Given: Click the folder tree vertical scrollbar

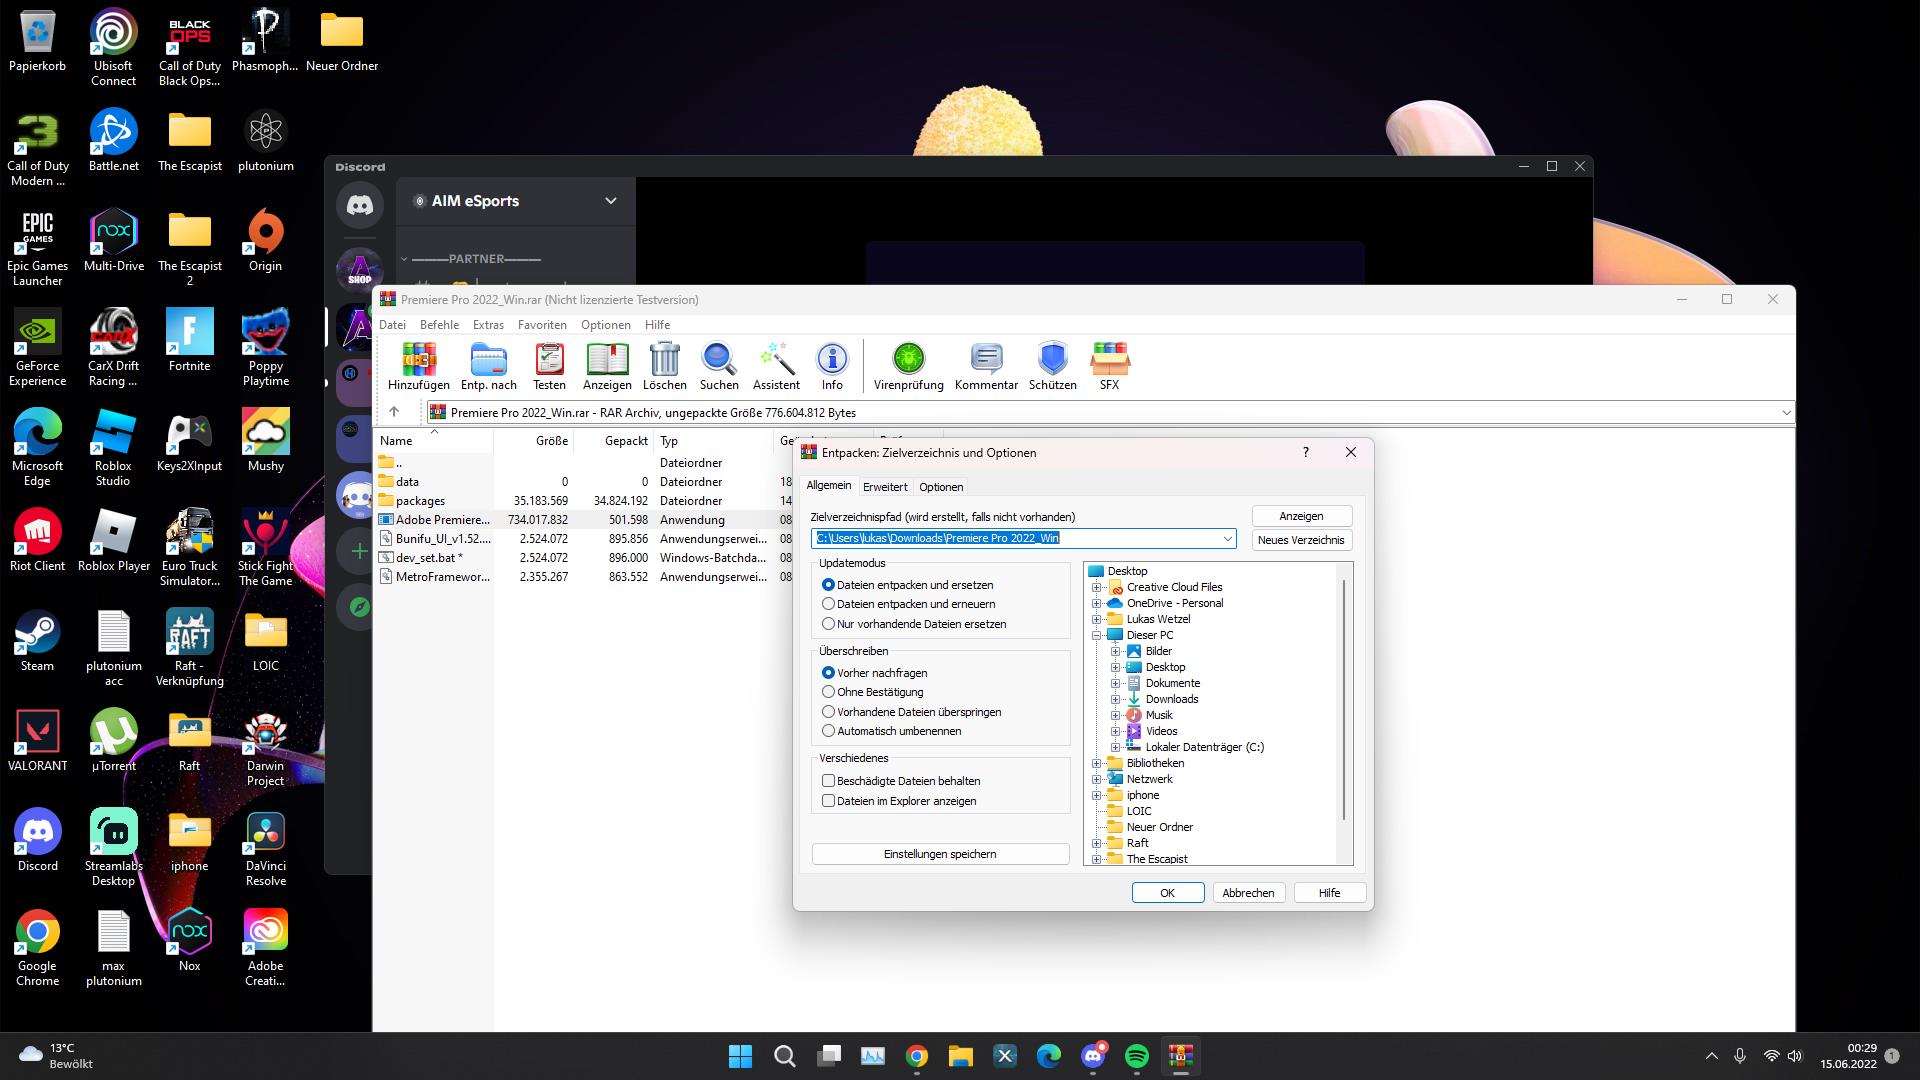Looking at the screenshot, I should point(1344,700).
